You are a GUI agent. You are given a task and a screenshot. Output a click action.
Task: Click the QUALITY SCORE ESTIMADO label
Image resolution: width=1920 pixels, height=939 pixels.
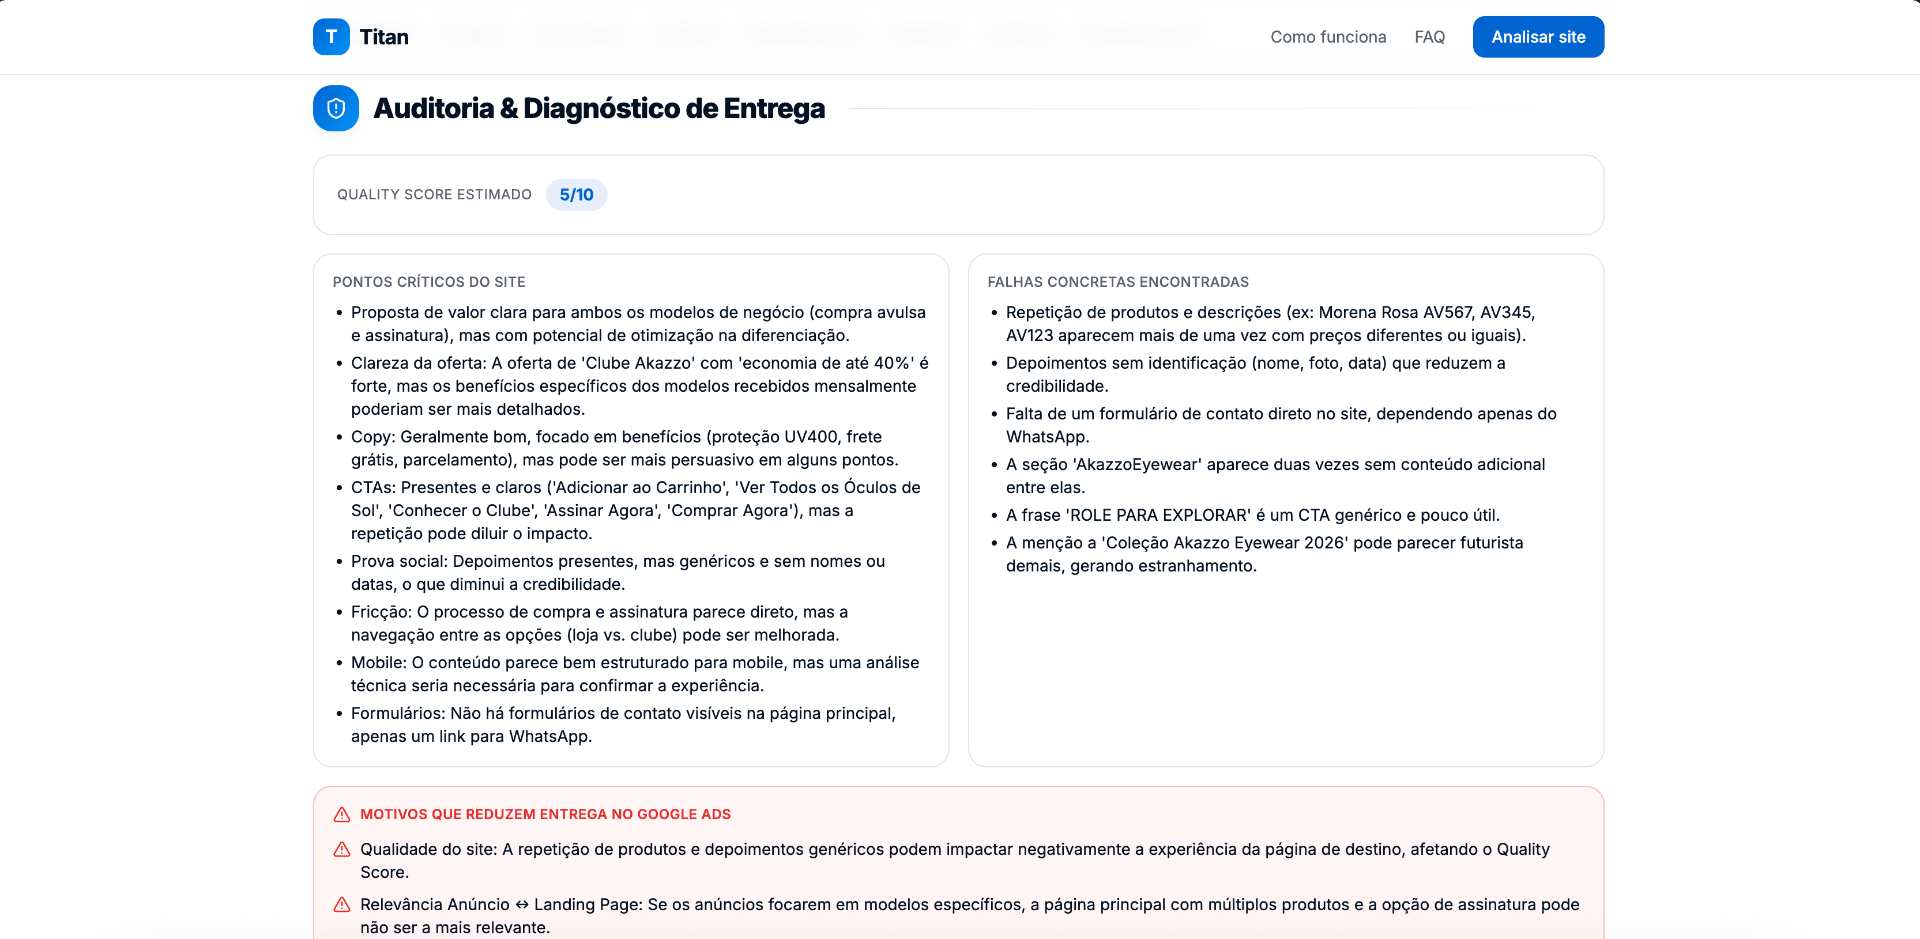434,195
